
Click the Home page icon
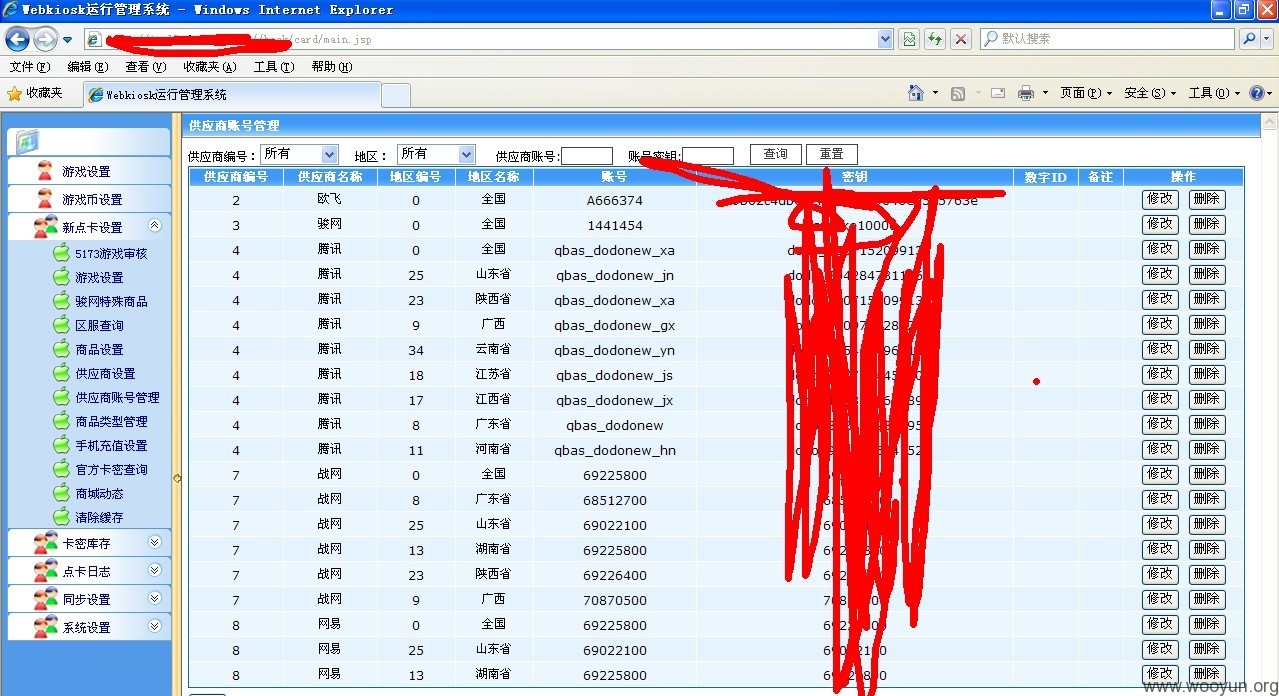coord(915,93)
